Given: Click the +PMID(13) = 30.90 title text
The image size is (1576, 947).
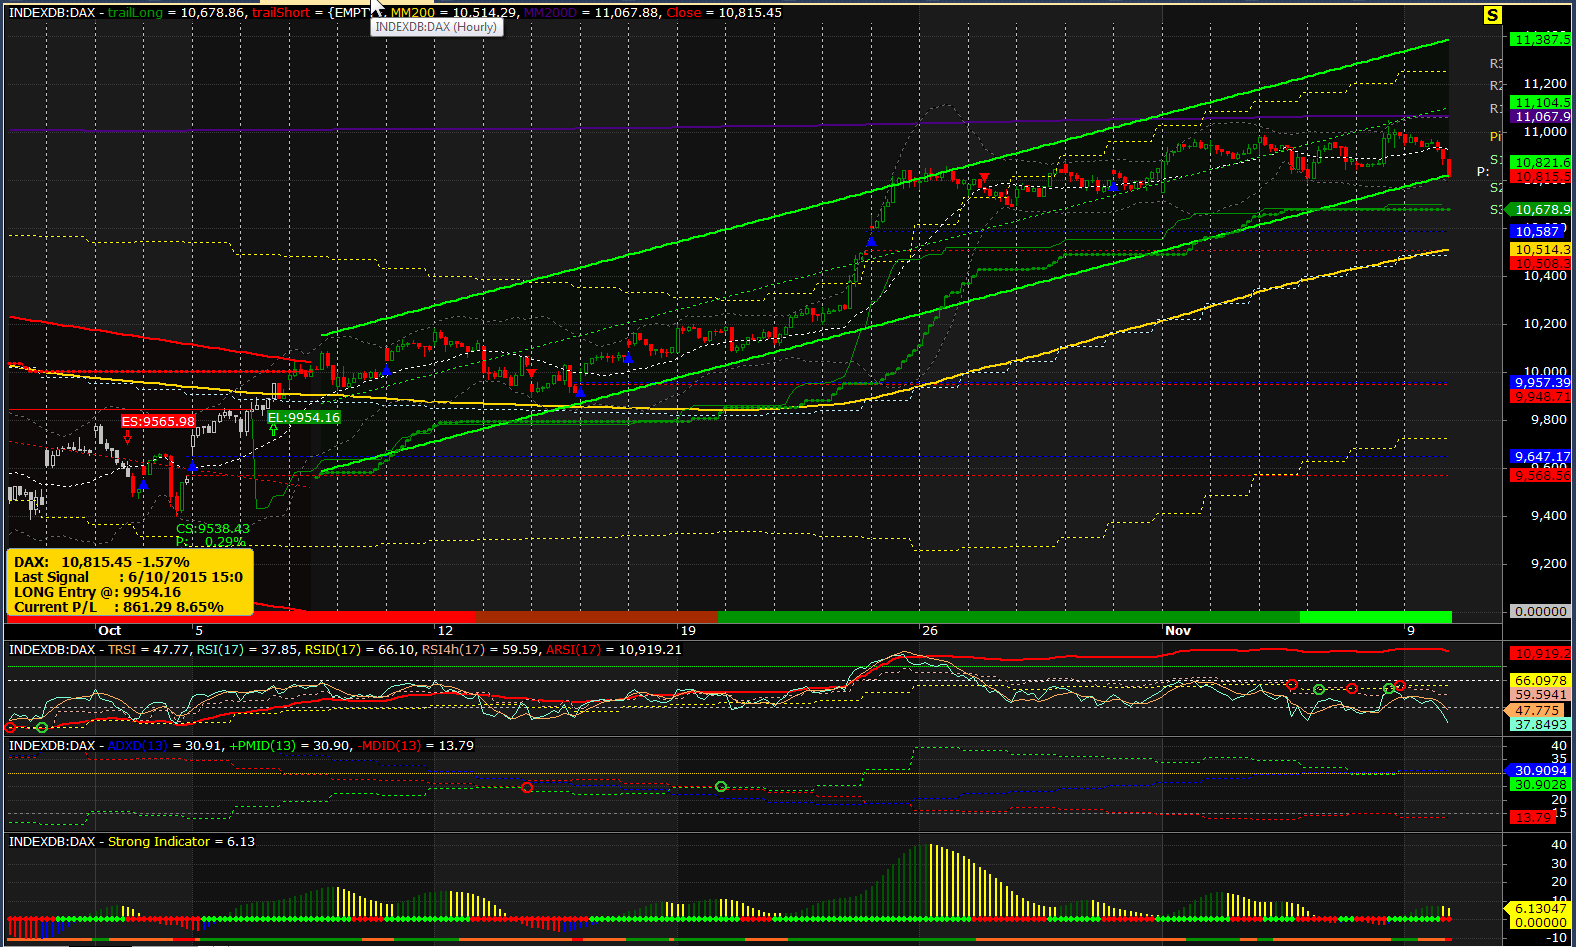Looking at the screenshot, I should click(x=290, y=745).
